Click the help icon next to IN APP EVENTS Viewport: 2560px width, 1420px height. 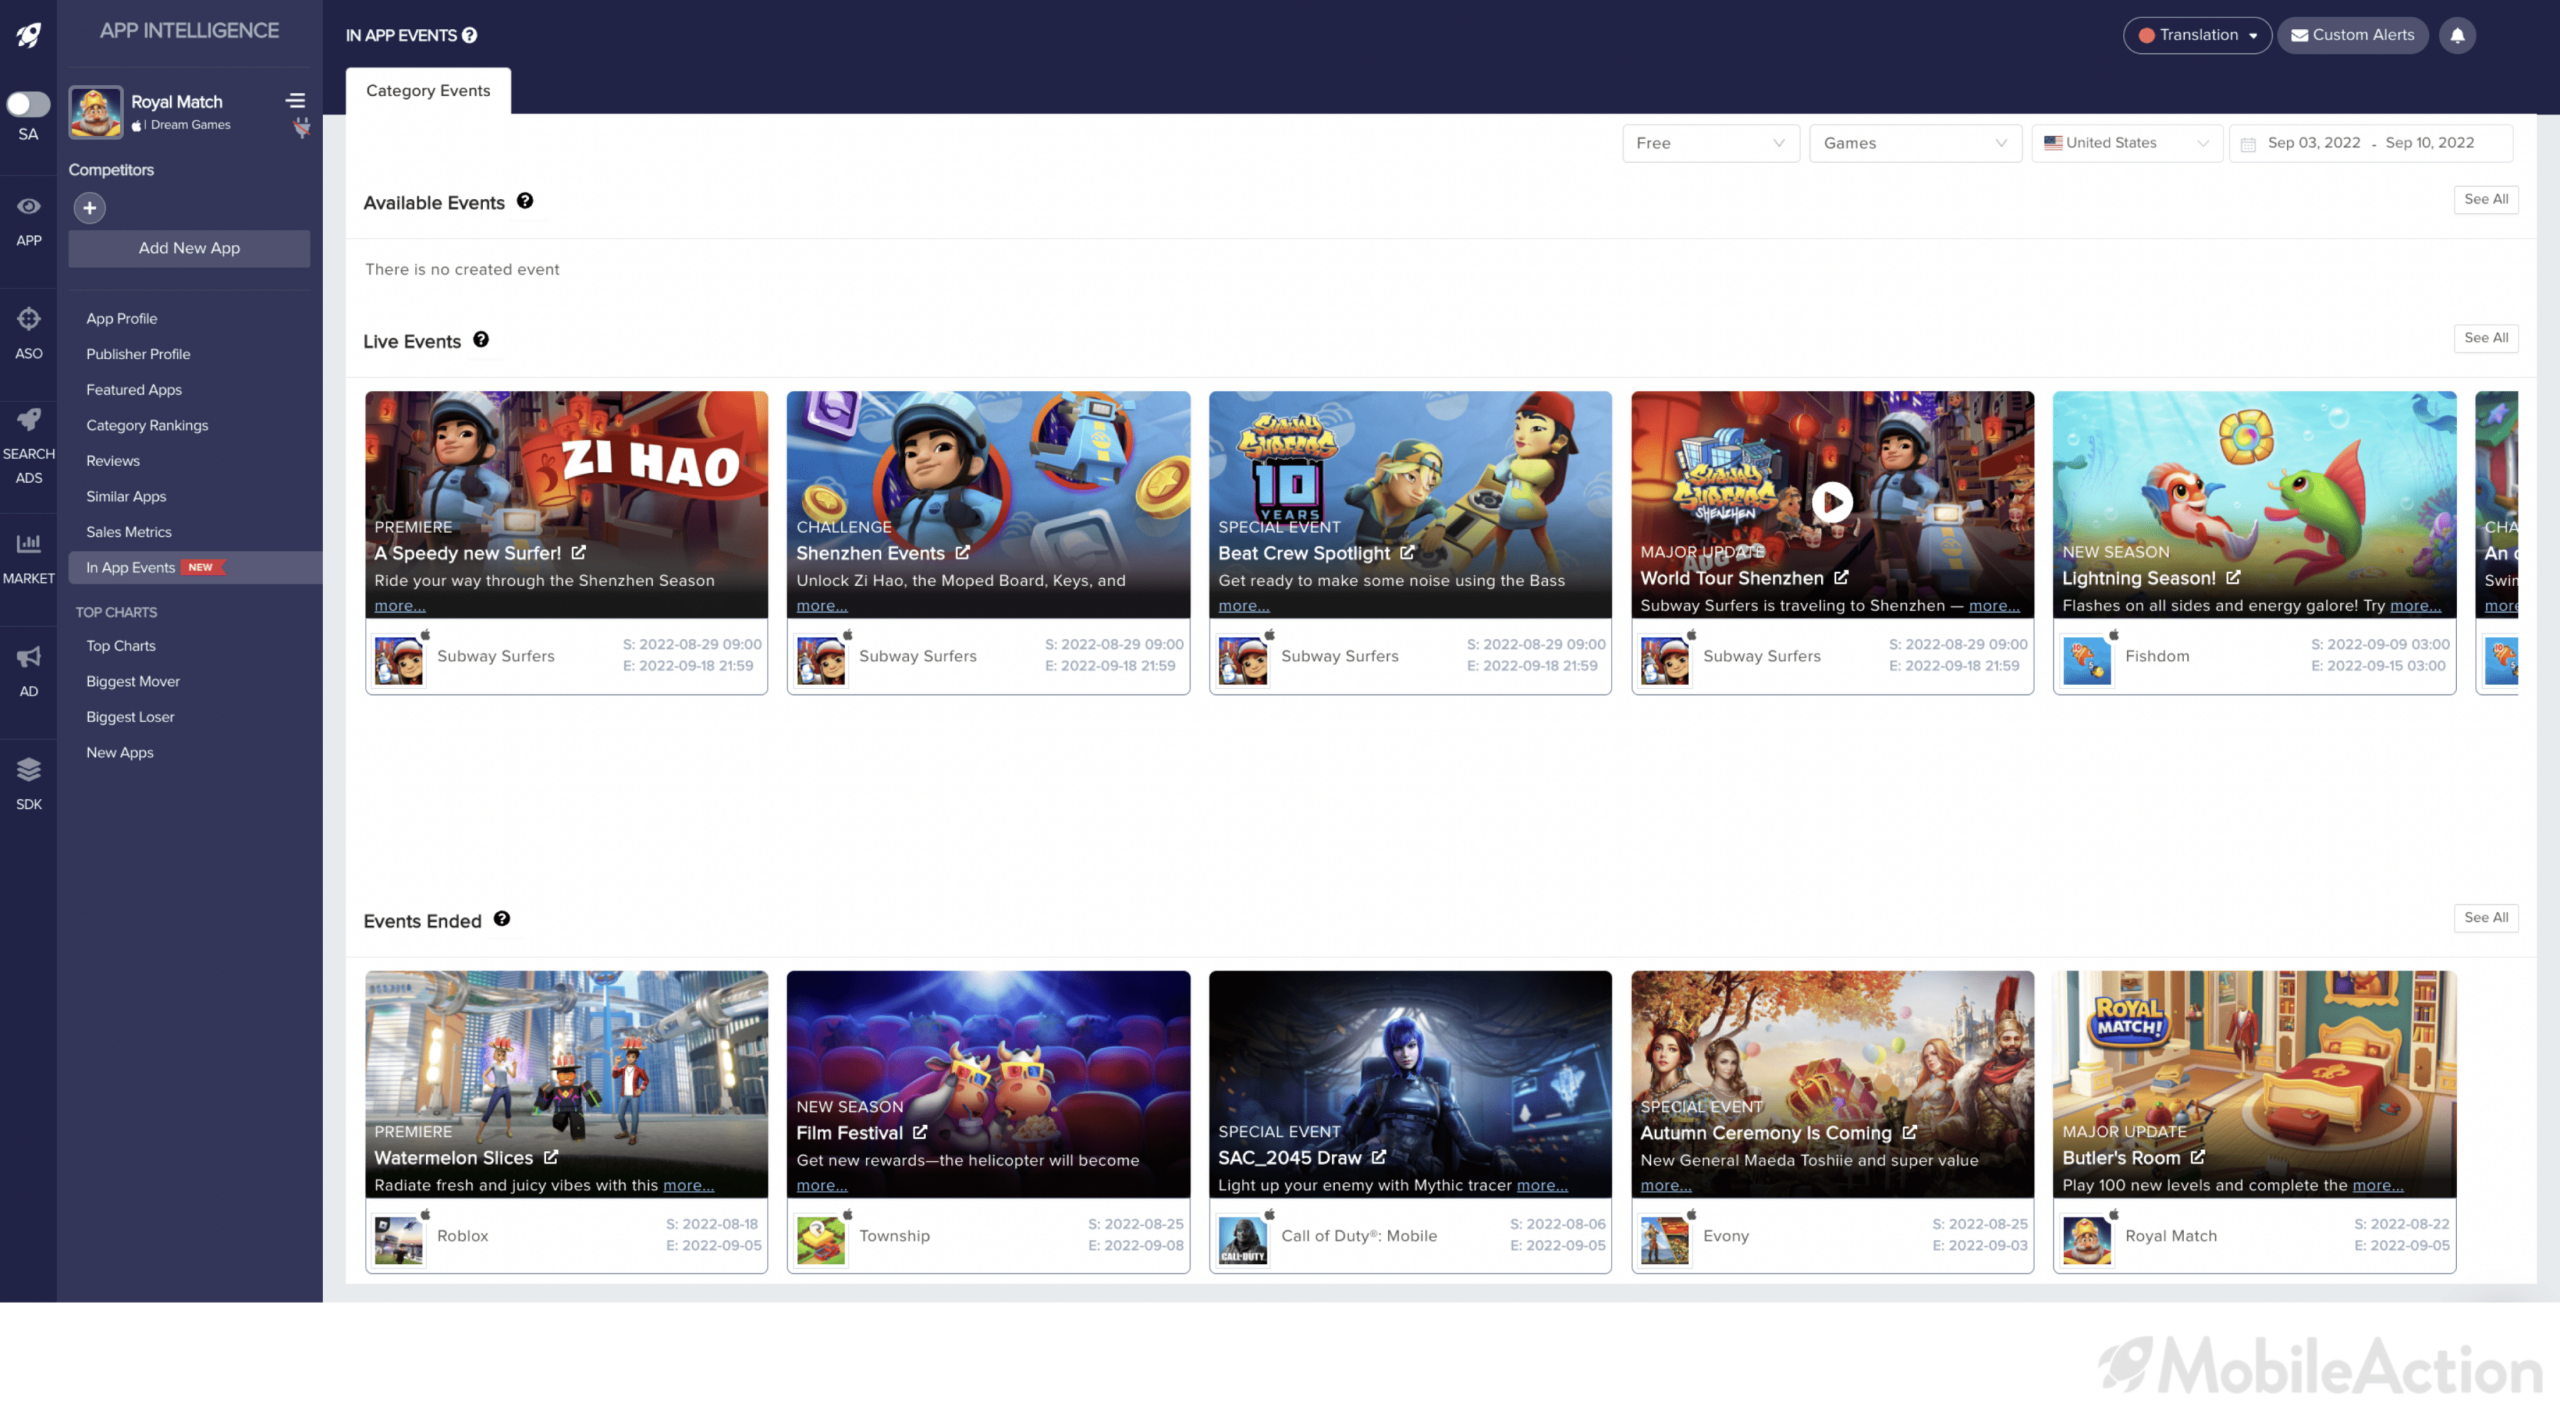(x=469, y=35)
